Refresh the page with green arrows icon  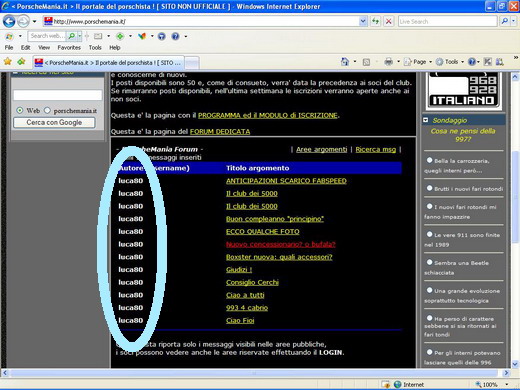coord(376,22)
